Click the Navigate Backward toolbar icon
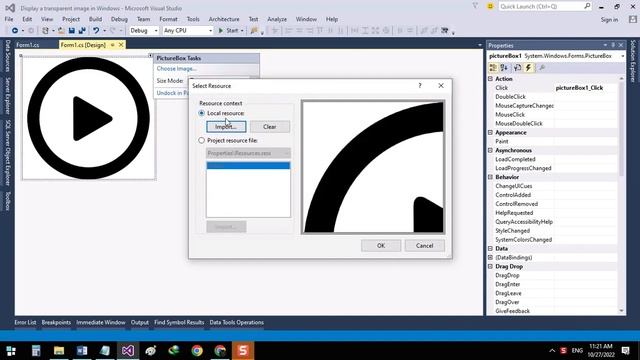640x360 pixels. tap(15, 31)
